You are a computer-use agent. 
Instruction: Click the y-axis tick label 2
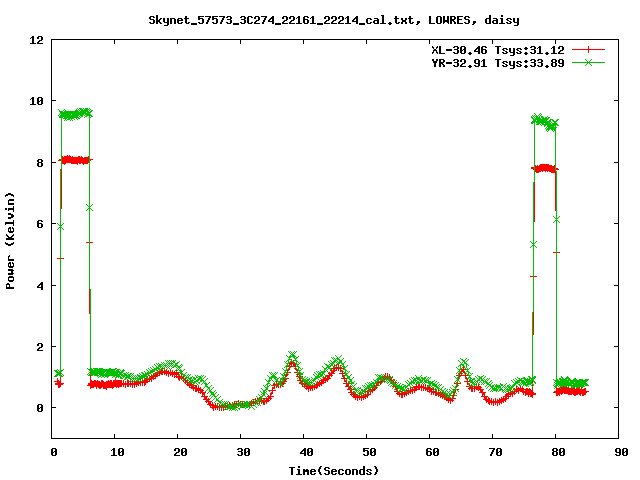pos(40,347)
